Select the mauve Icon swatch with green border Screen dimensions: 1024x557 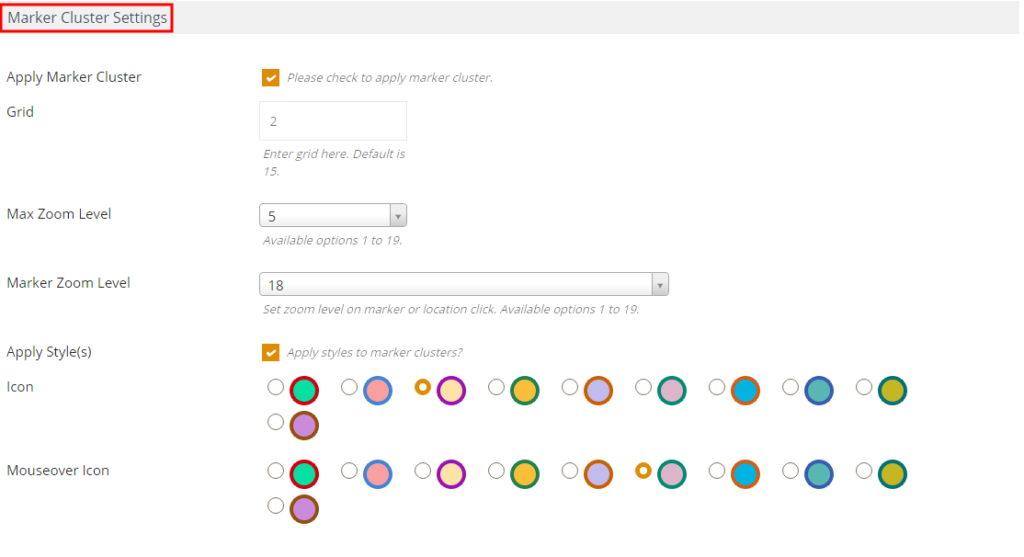point(672,390)
